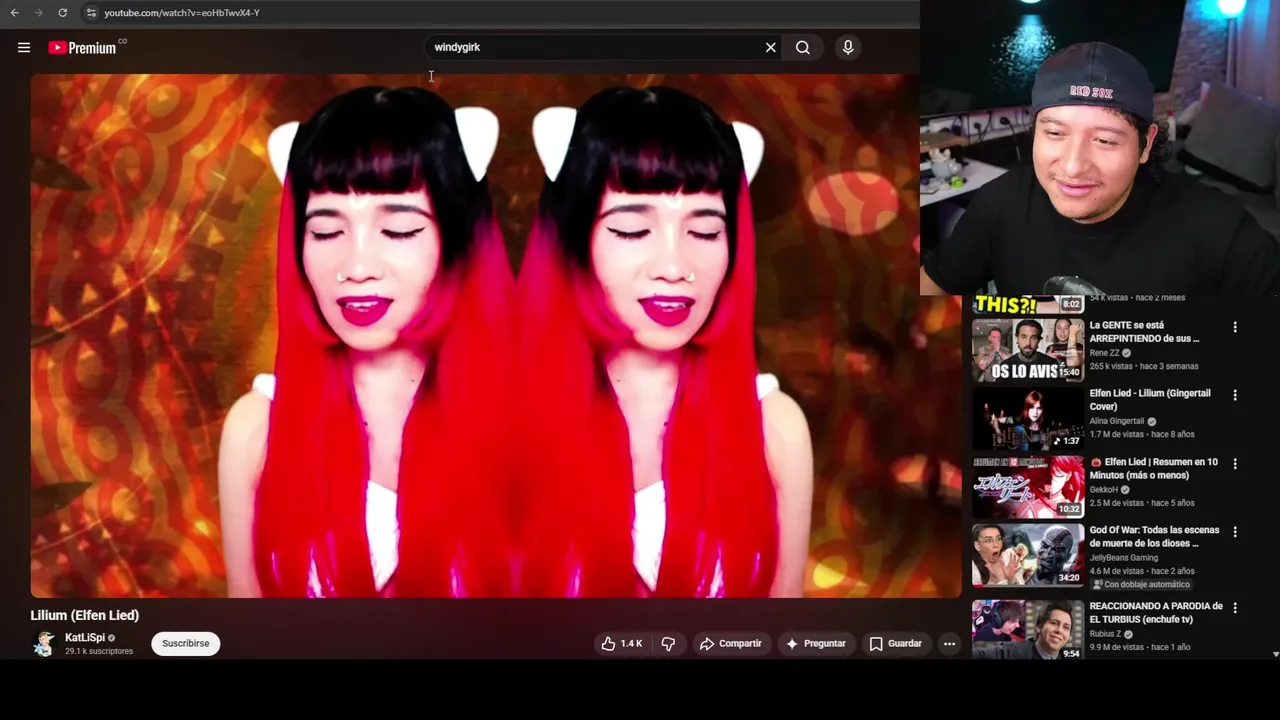Open options menu for the Rene ZZ video

pos(1235,327)
